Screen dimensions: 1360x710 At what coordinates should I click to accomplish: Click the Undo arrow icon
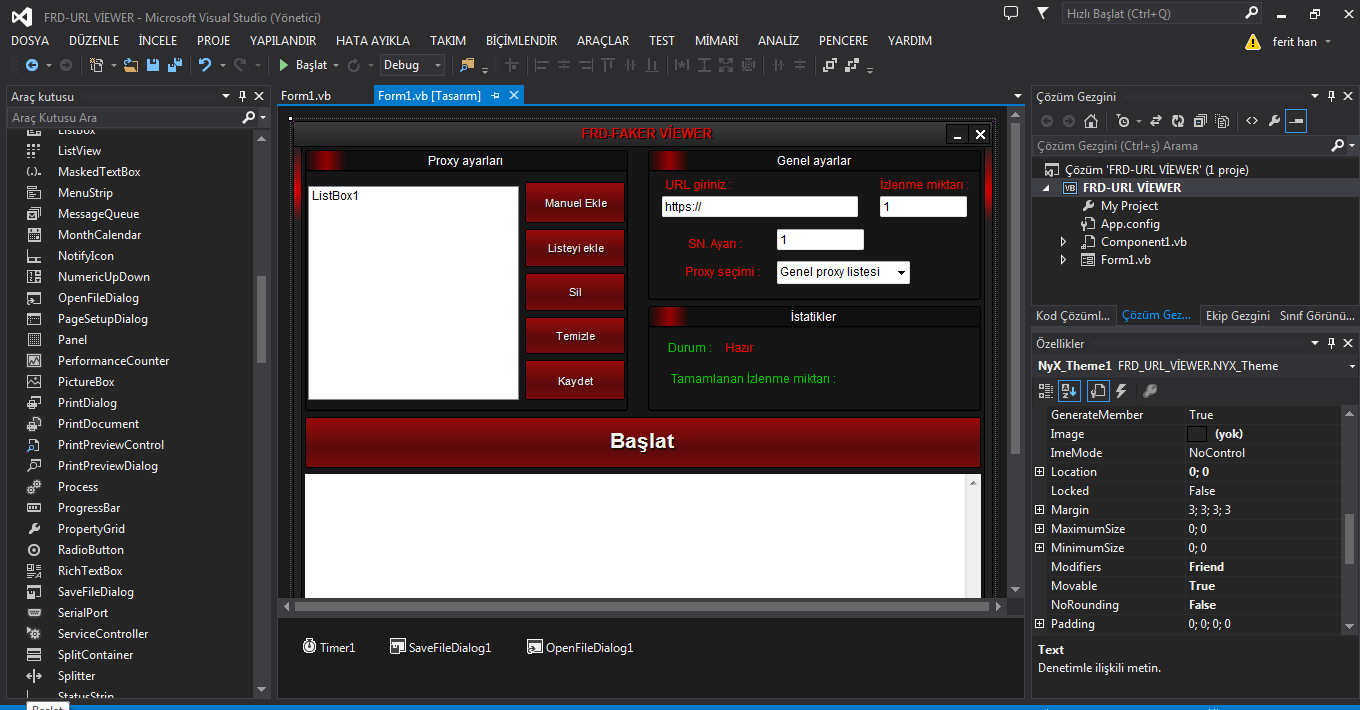[205, 65]
